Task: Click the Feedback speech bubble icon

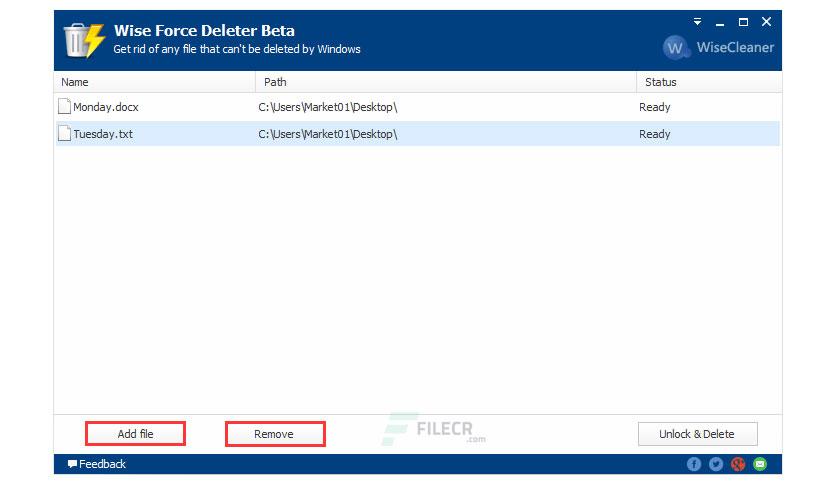Action: (72, 464)
